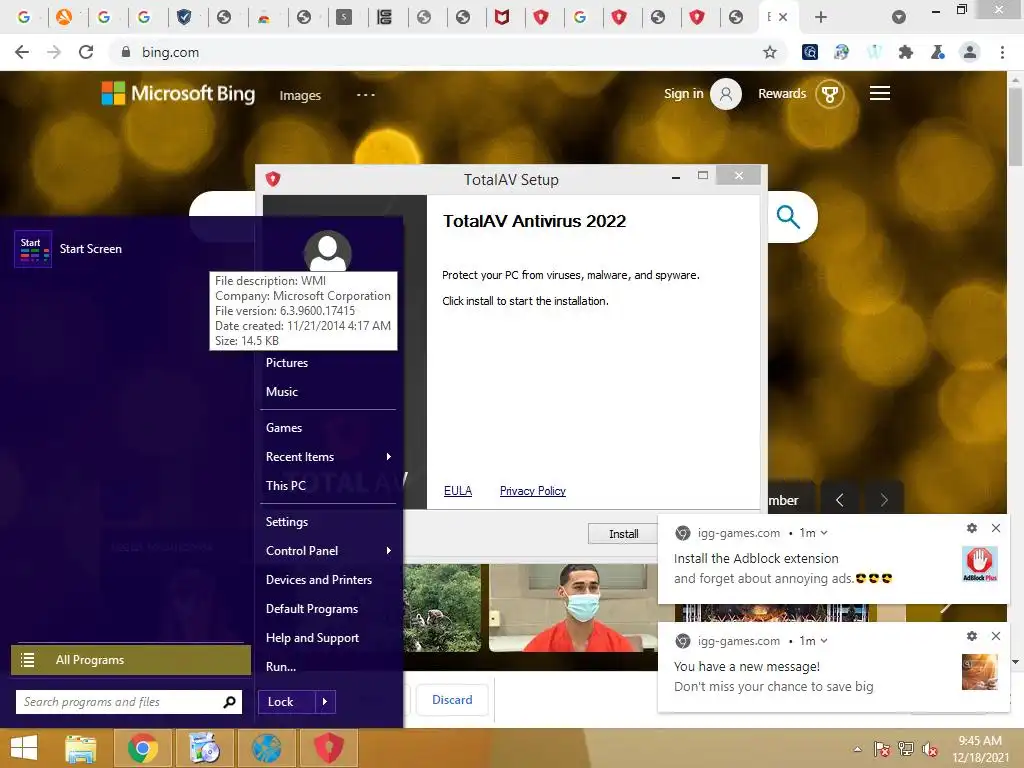Focus the Search programs and files box
Image resolution: width=1024 pixels, height=768 pixels.
pos(129,702)
